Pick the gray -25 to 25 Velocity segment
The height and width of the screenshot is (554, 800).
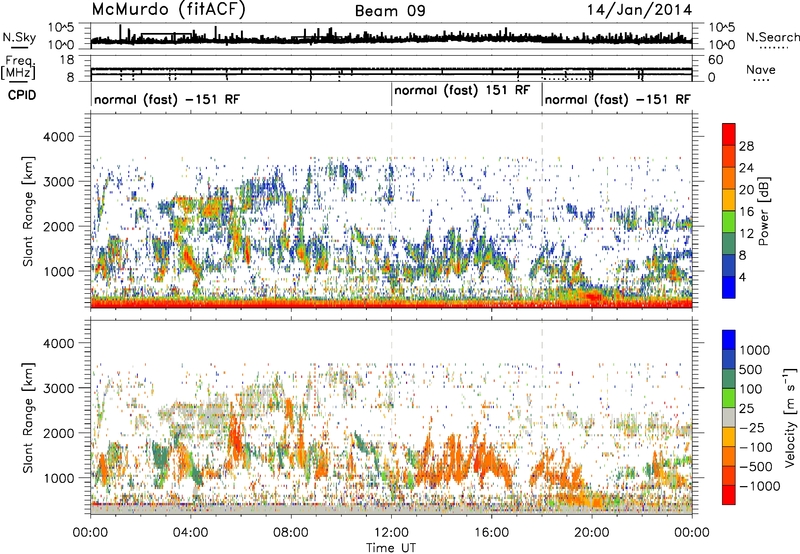point(729,418)
